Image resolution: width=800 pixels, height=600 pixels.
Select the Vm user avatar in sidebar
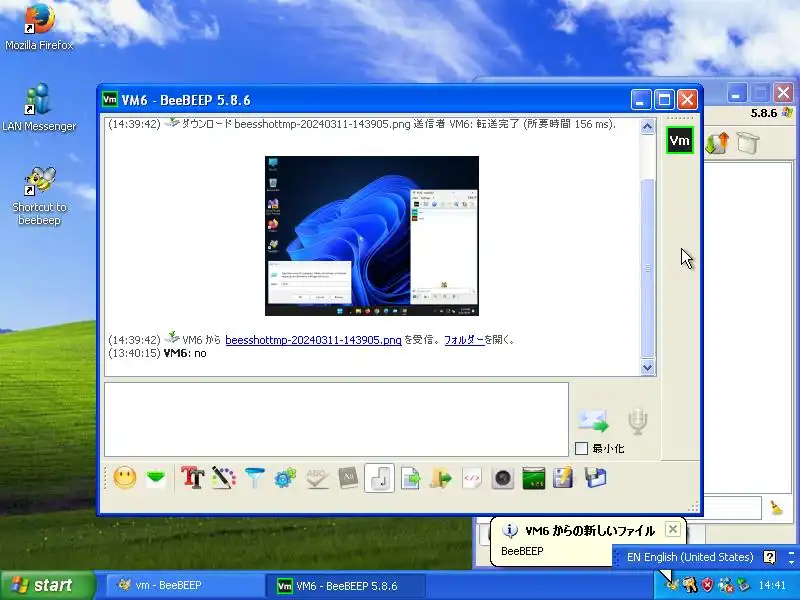point(680,140)
